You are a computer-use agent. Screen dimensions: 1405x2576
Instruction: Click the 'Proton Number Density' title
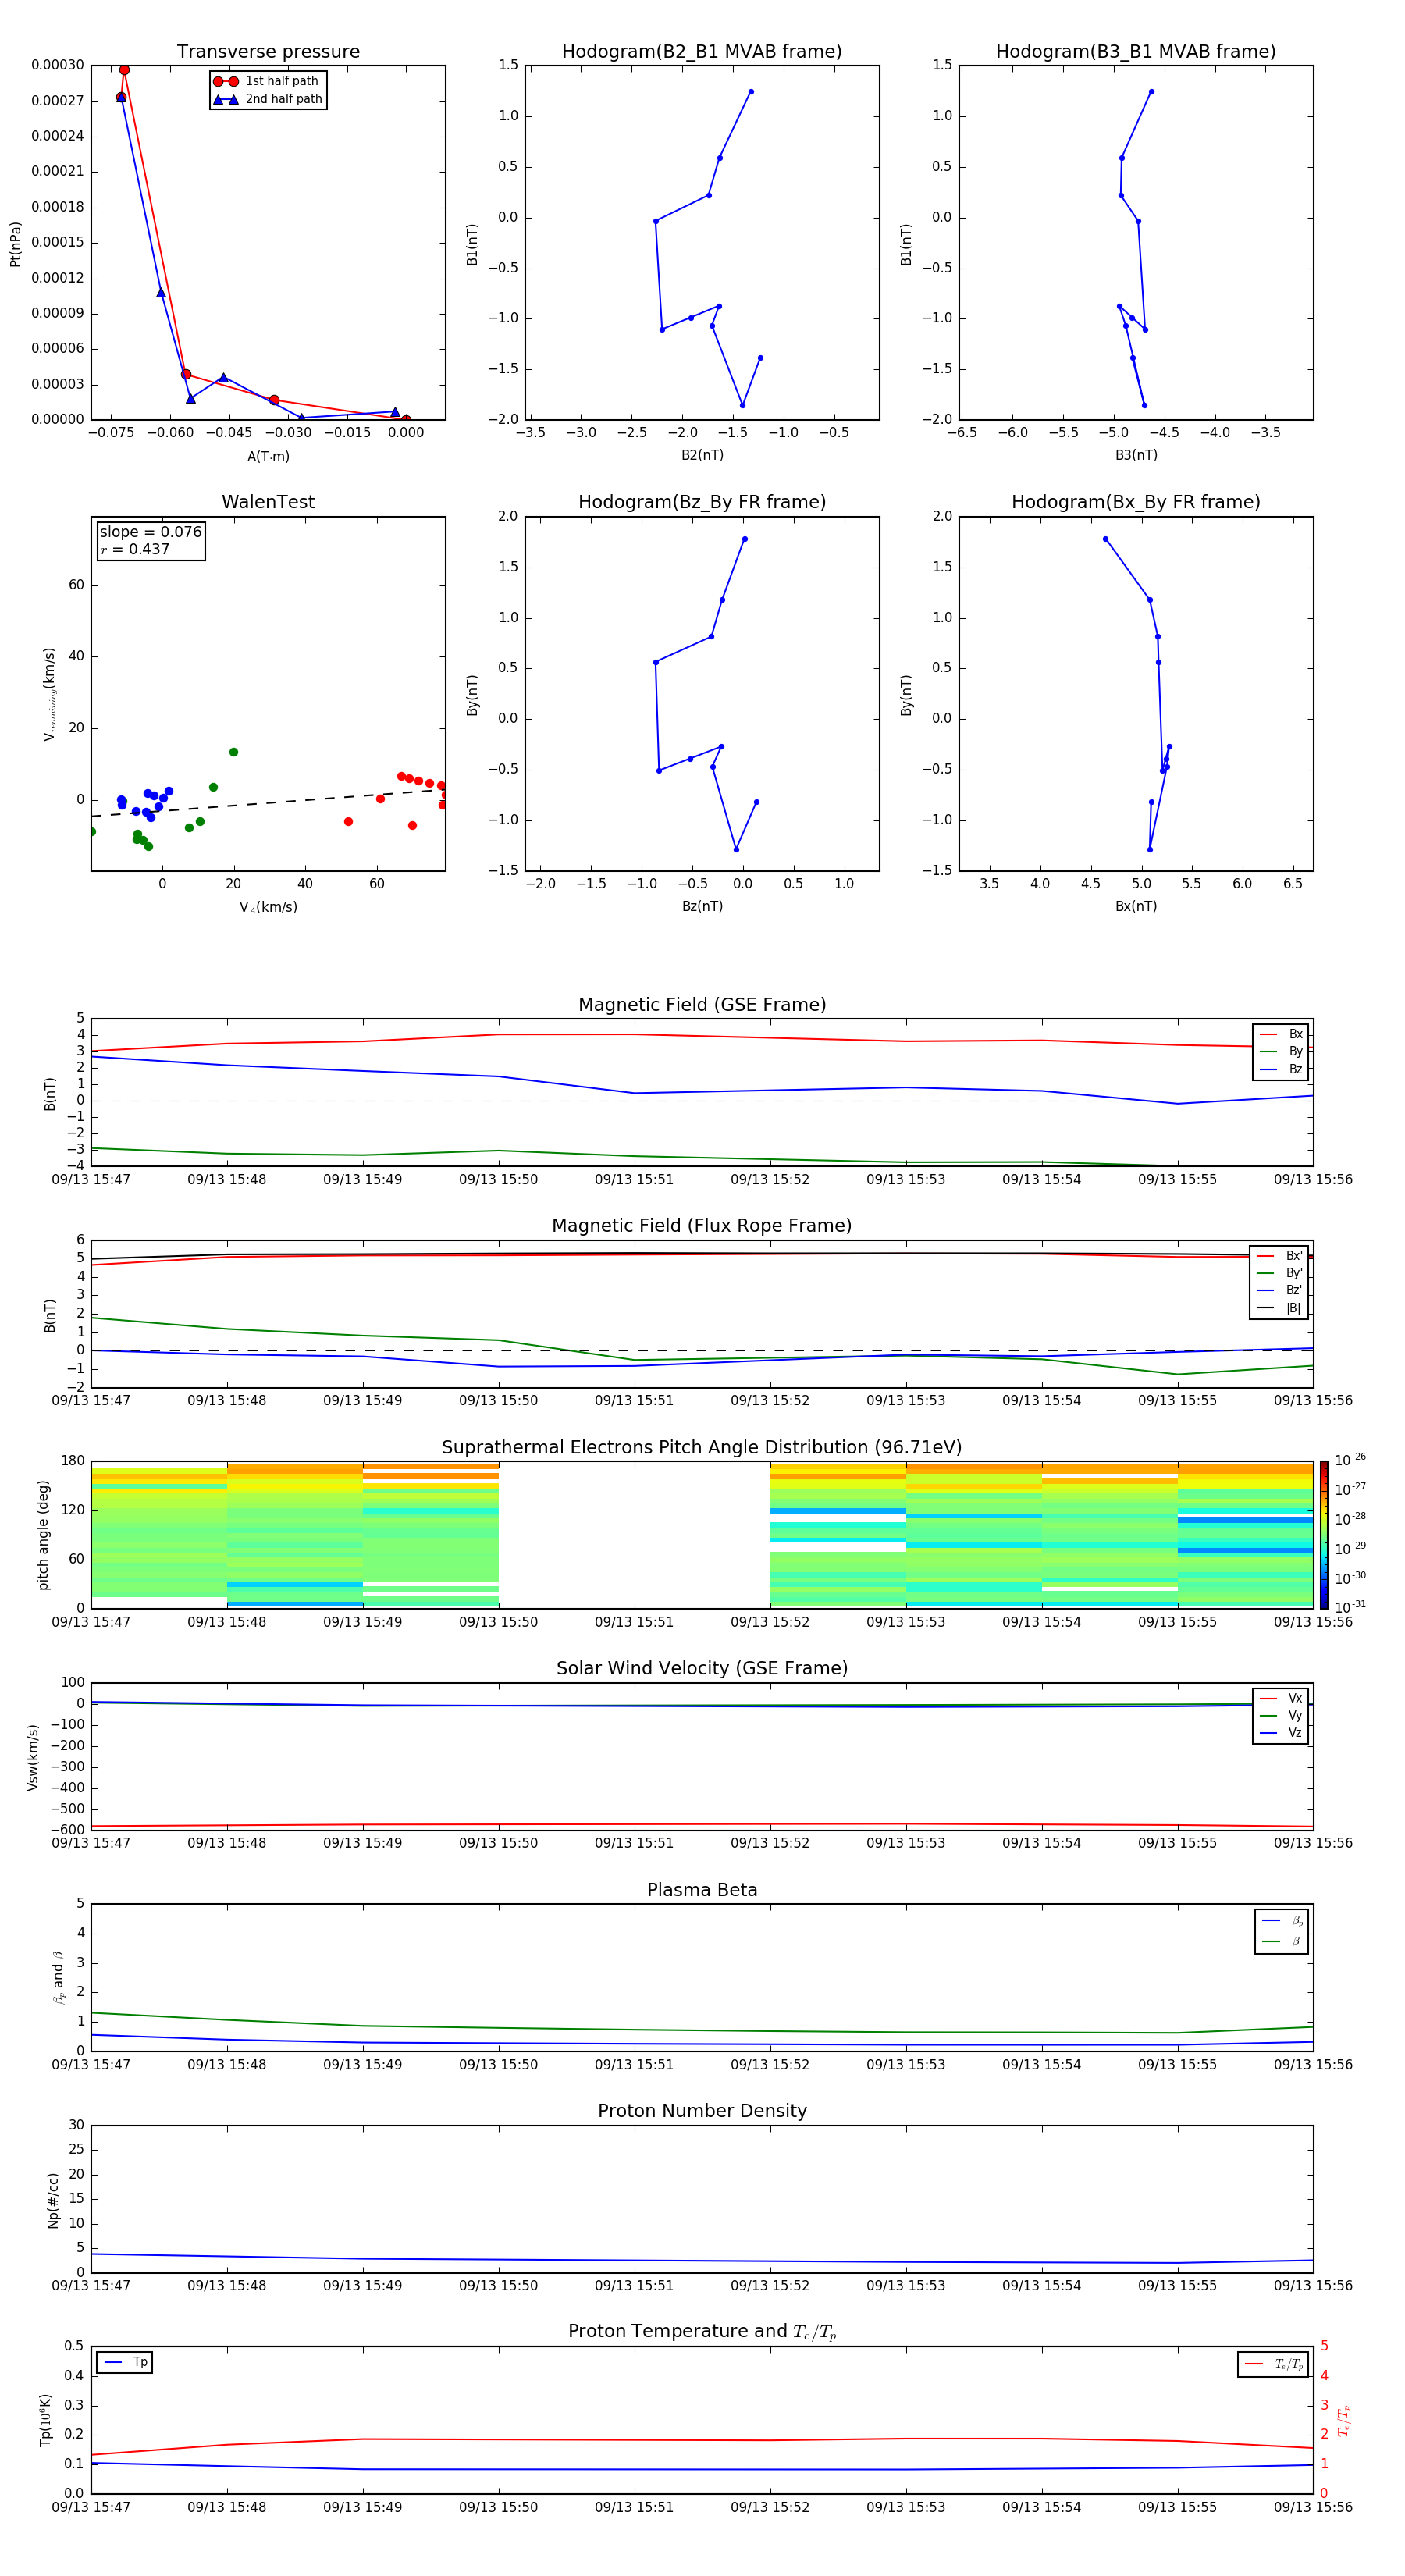pos(702,2111)
